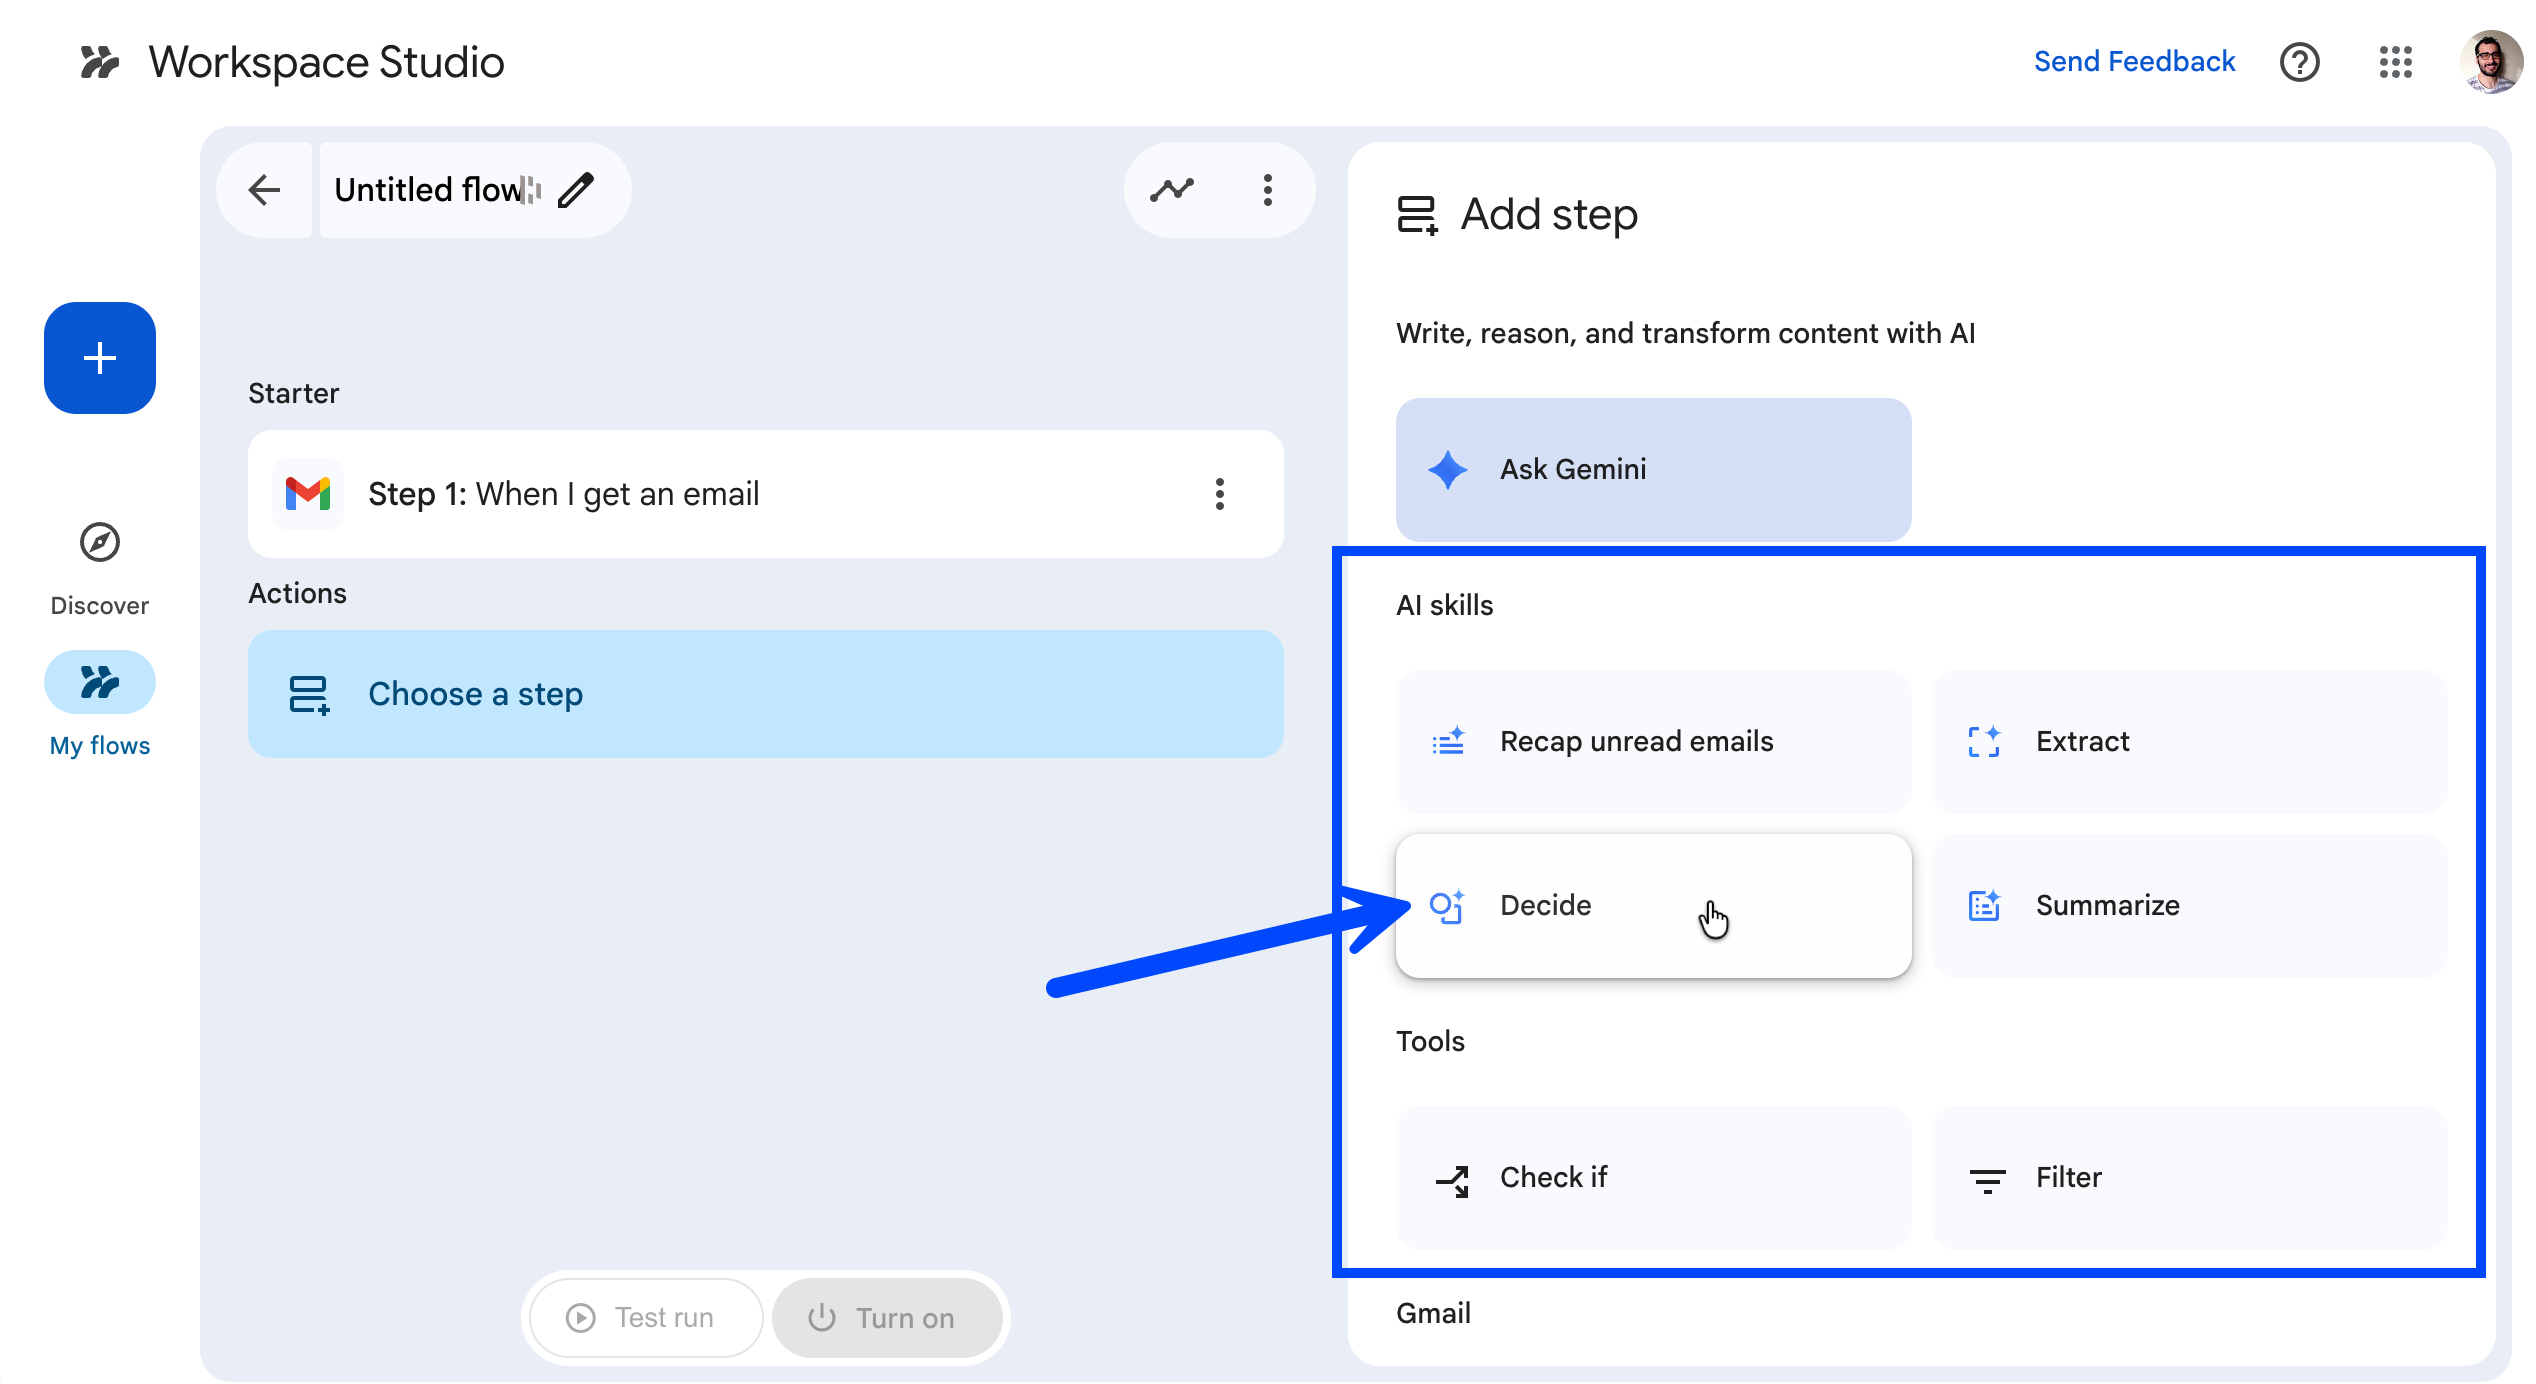Open the Discover compass icon
This screenshot has width=2536, height=1384.
100,542
